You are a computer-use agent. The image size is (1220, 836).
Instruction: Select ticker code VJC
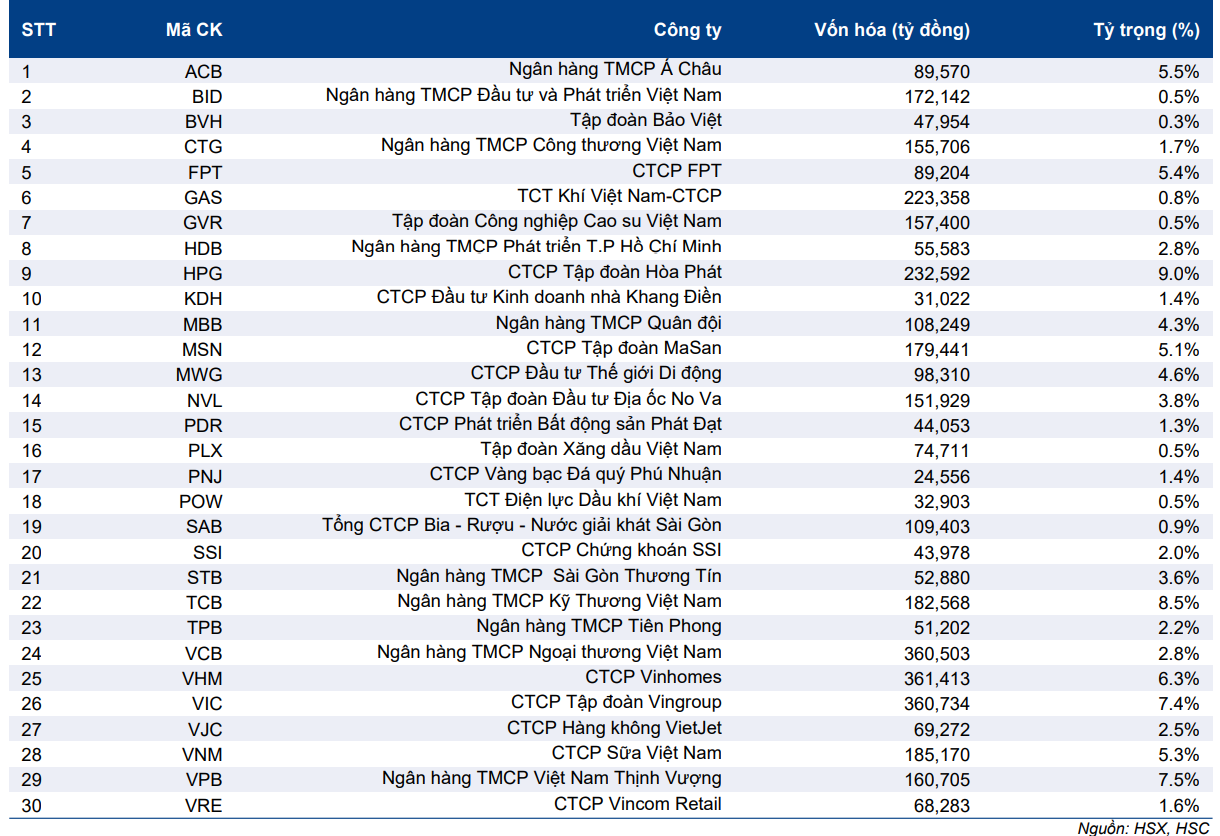pyautogui.click(x=205, y=729)
